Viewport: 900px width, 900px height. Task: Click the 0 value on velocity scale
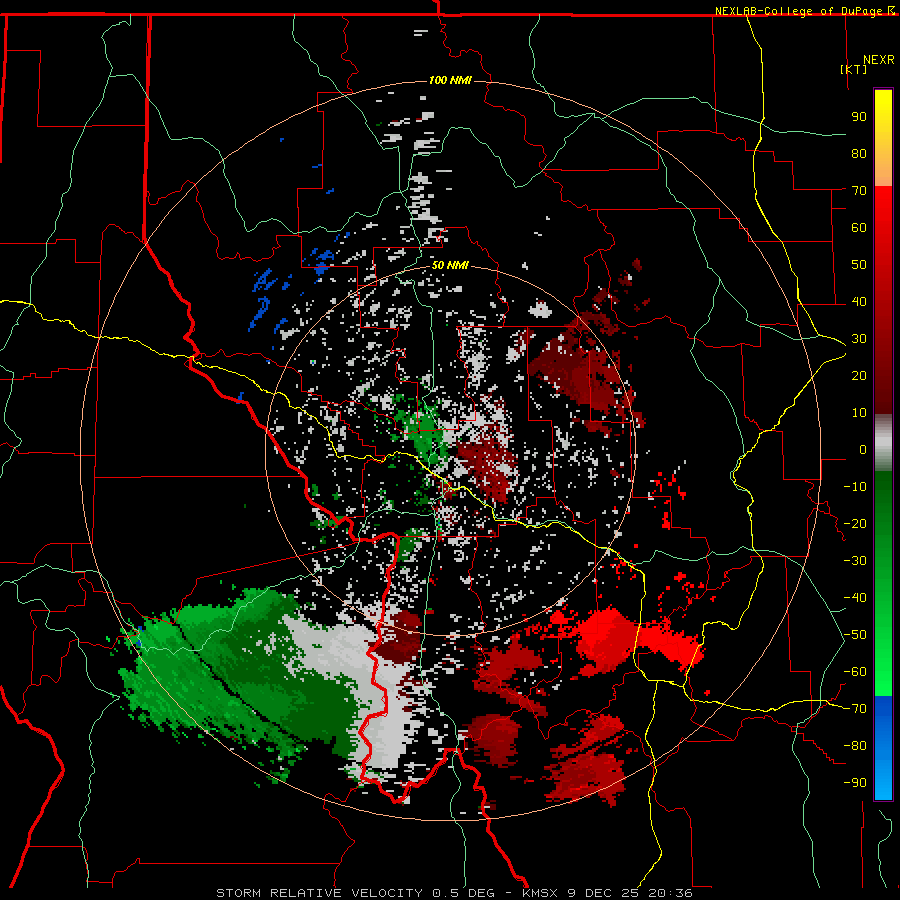pos(863,450)
